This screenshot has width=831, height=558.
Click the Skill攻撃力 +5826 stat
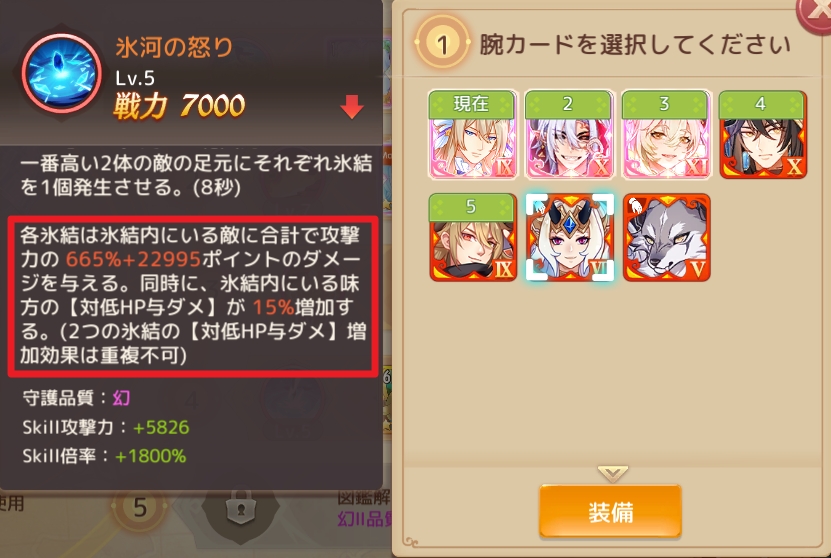coord(105,427)
